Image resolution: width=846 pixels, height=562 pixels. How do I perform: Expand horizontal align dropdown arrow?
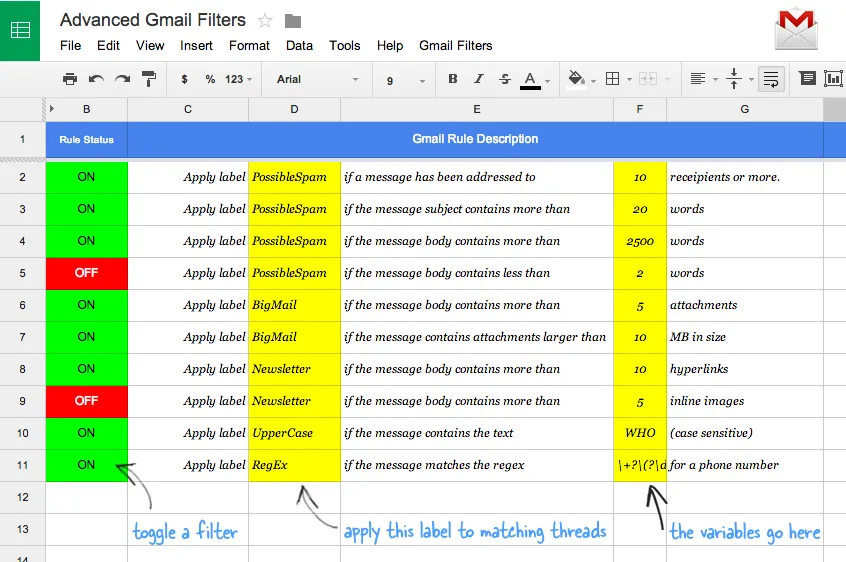(715, 80)
